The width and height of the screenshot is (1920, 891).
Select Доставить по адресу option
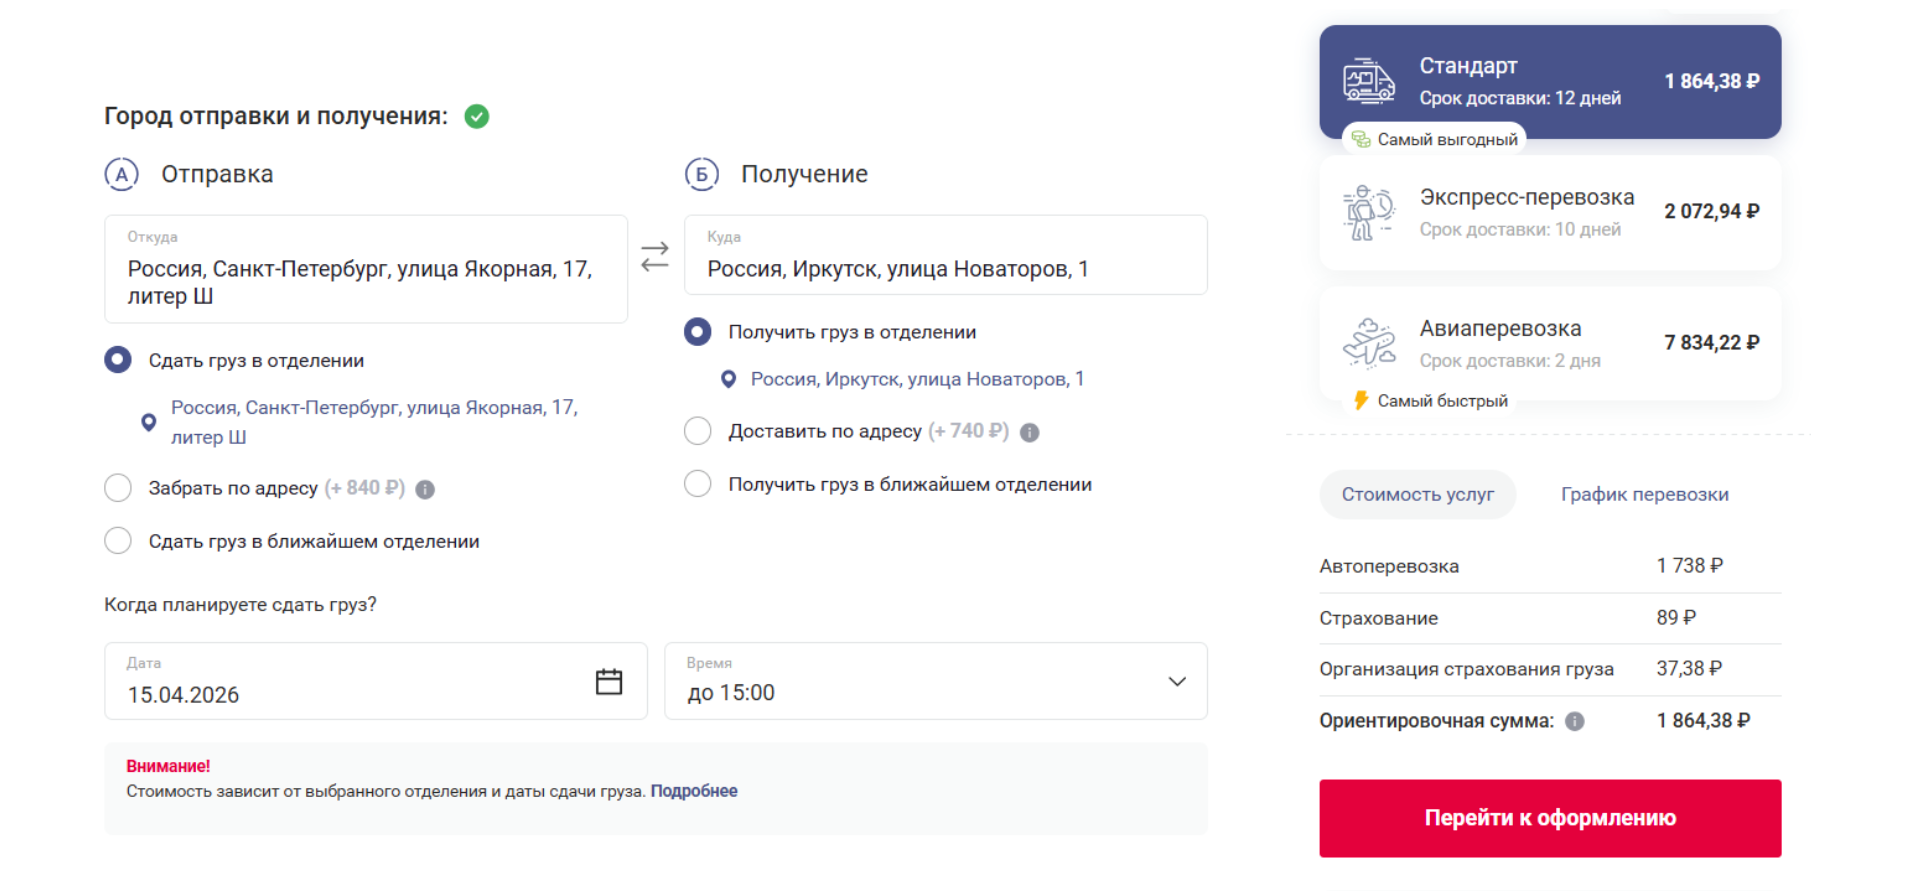coord(698,431)
